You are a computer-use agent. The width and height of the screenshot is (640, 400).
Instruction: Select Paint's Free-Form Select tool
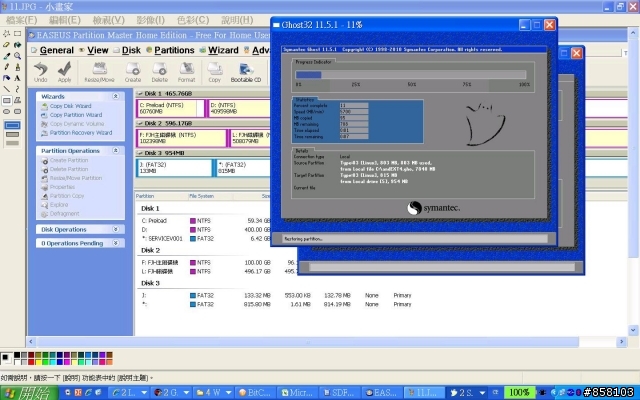7,33
